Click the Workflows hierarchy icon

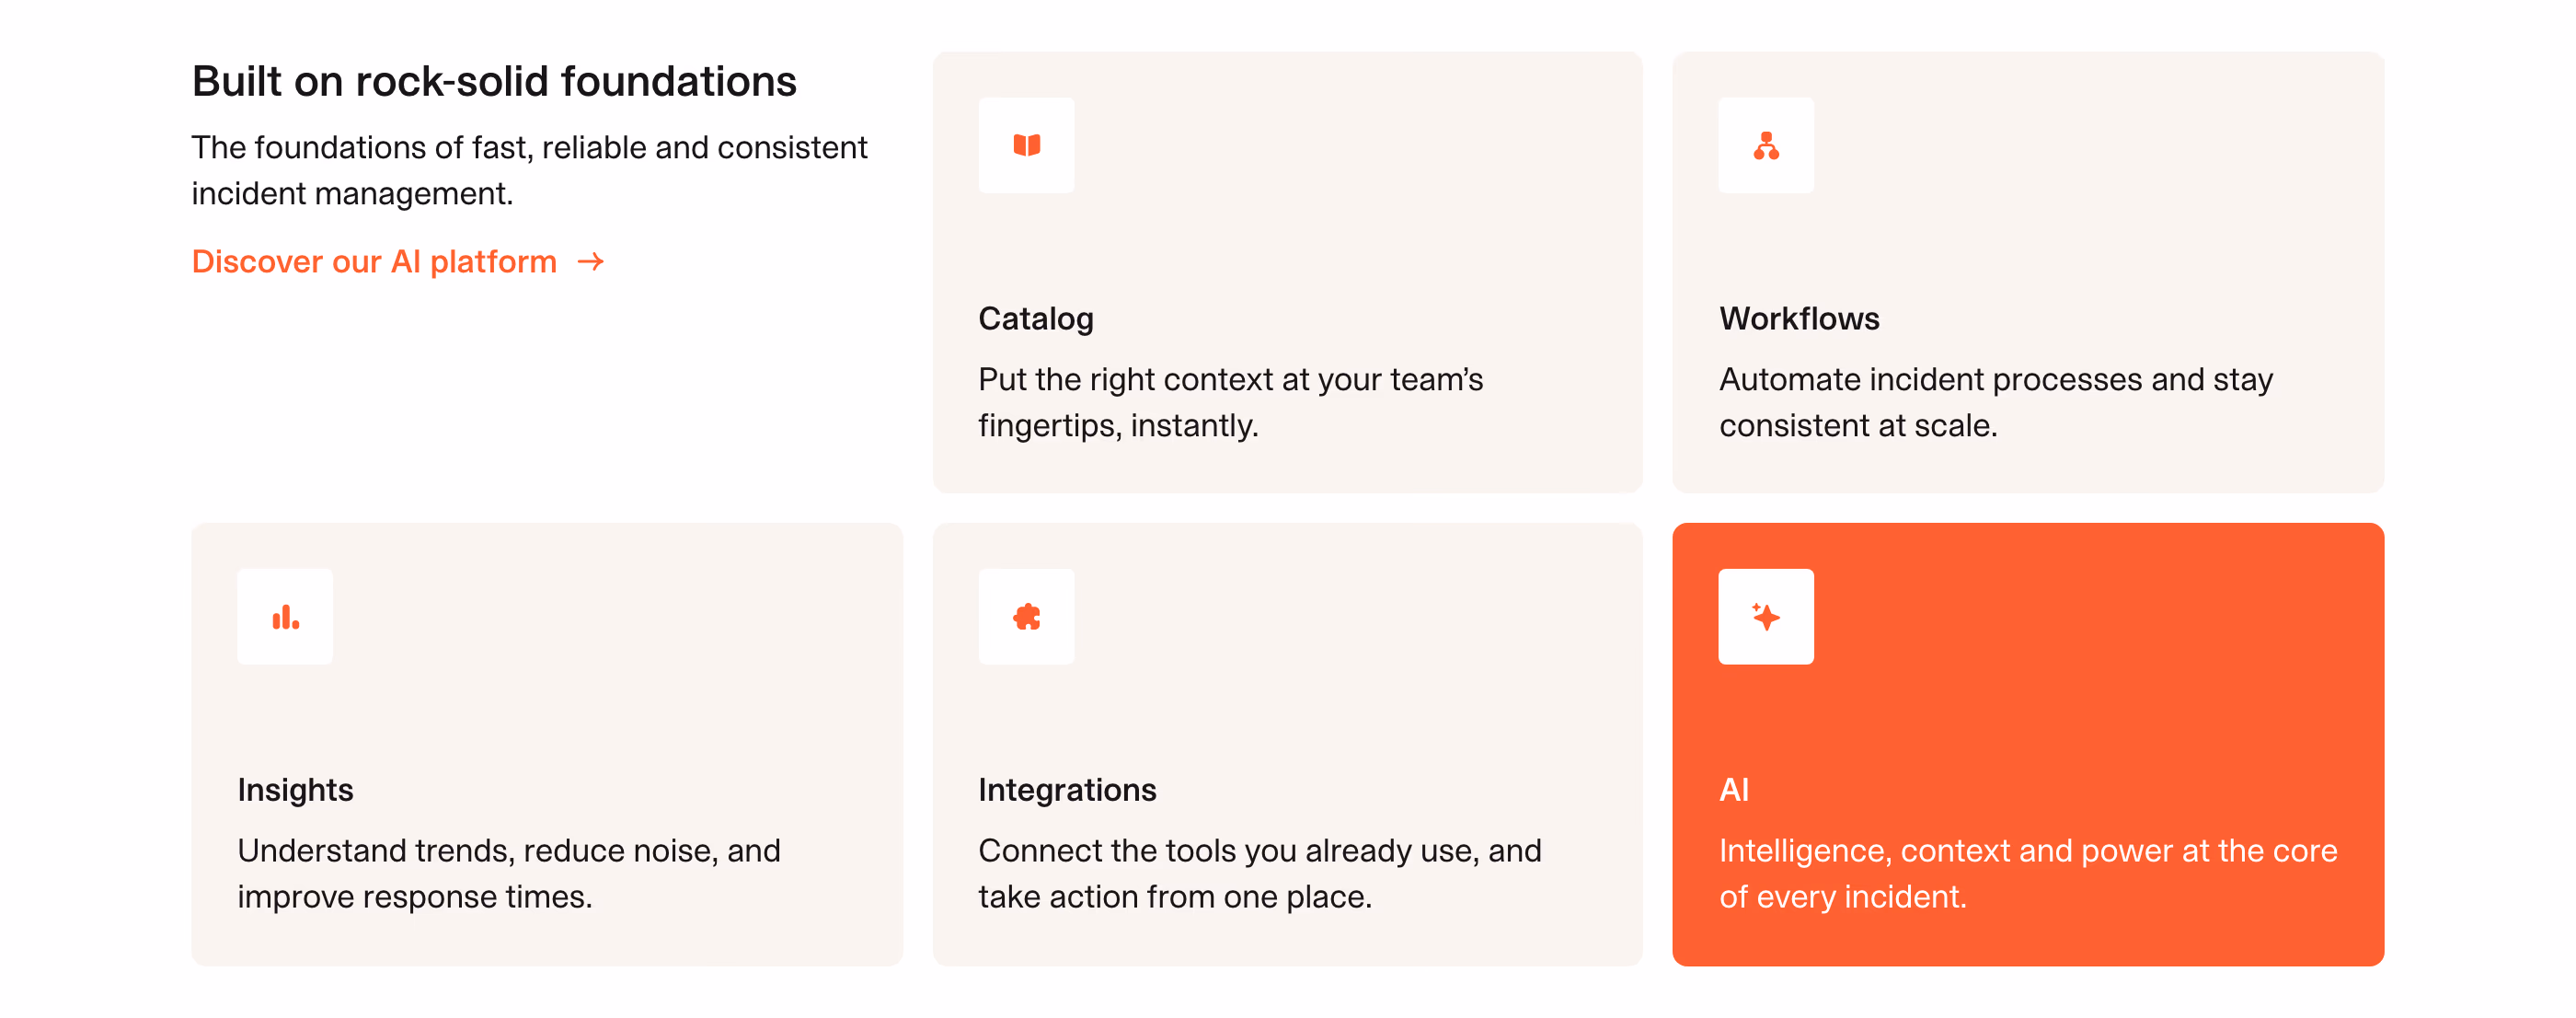point(1766,145)
